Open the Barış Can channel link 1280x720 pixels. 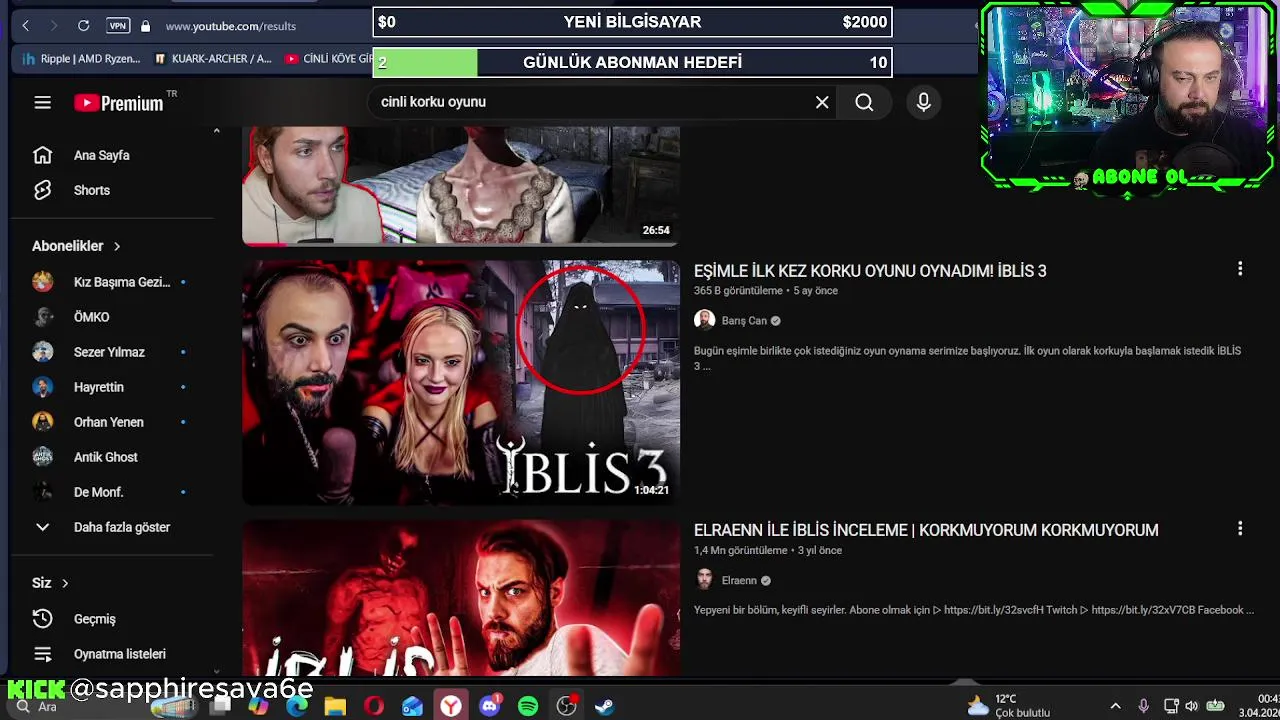tap(744, 320)
